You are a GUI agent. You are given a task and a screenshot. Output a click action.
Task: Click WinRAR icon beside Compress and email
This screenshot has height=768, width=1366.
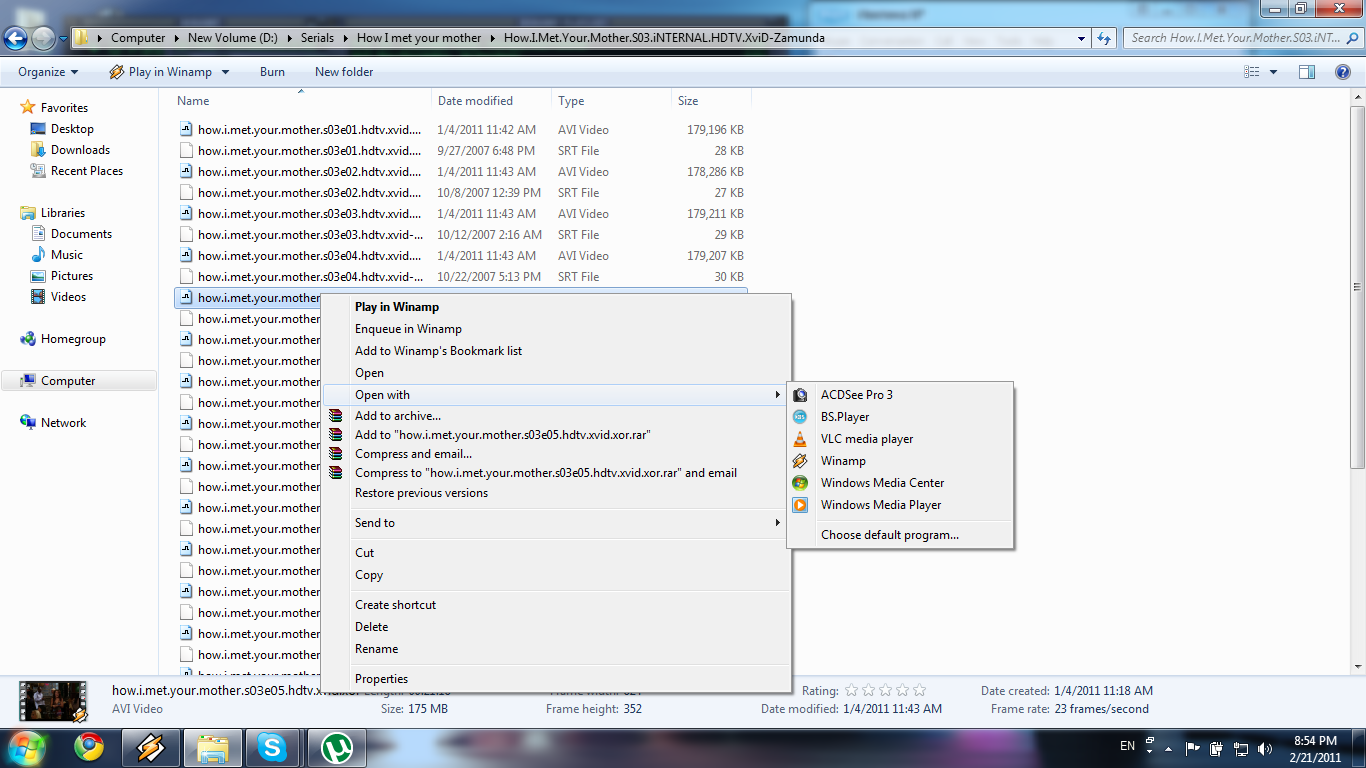pyautogui.click(x=336, y=454)
